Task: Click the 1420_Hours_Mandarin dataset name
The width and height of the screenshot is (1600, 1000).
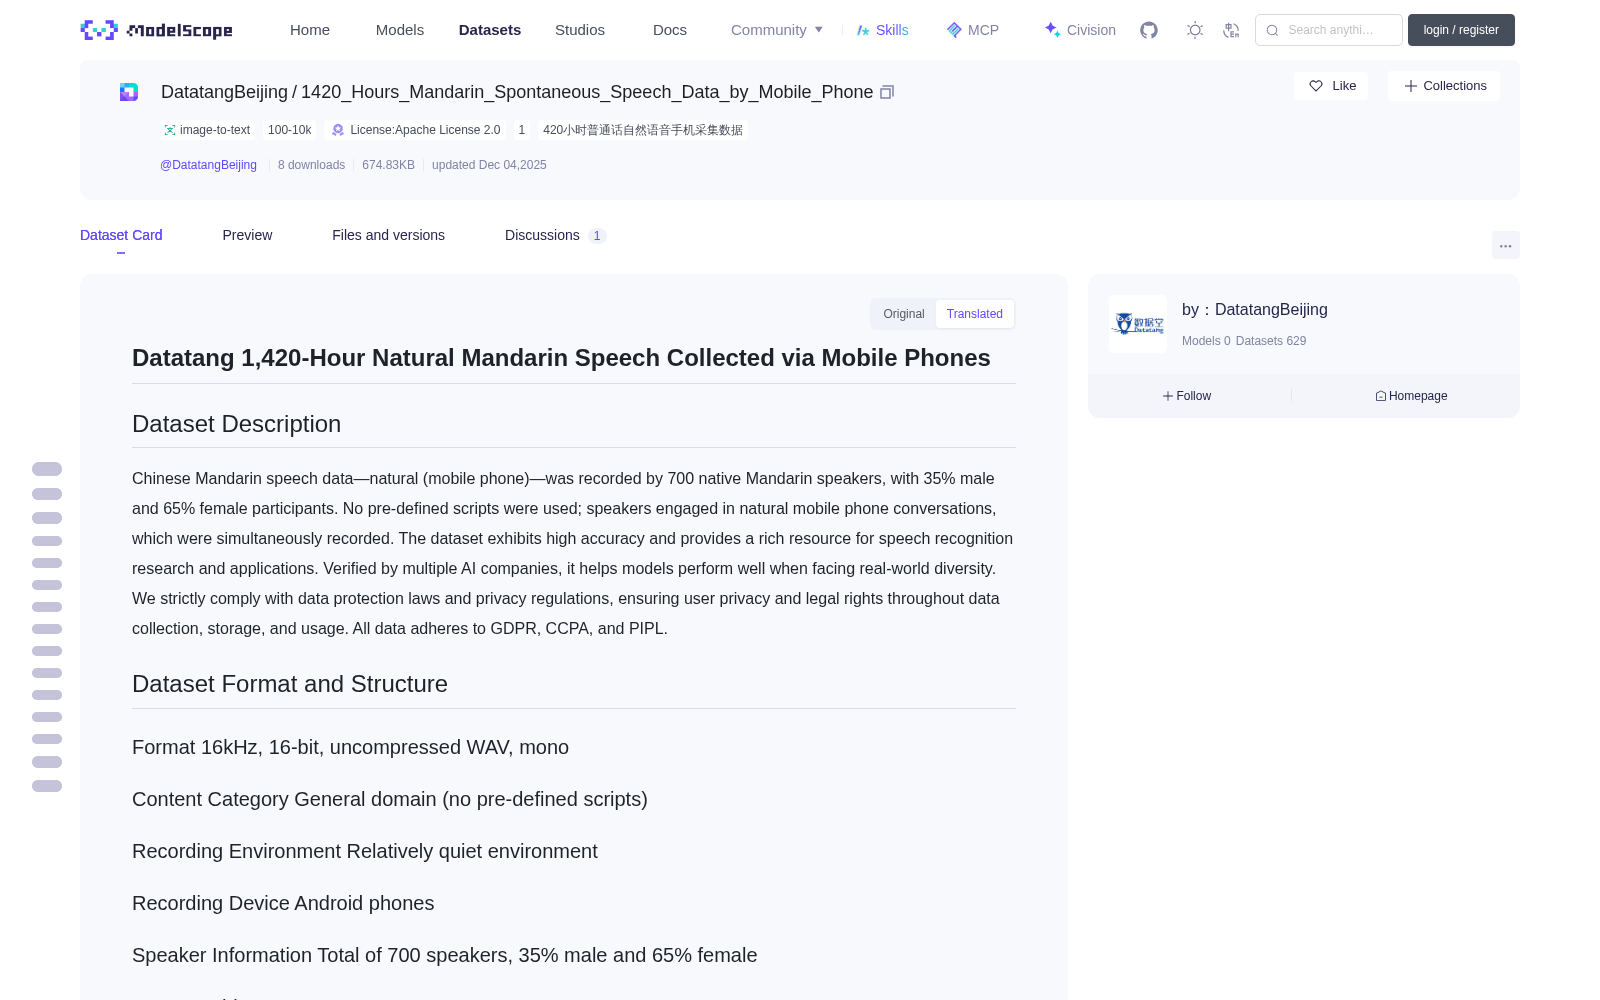Action: pyautogui.click(x=587, y=92)
